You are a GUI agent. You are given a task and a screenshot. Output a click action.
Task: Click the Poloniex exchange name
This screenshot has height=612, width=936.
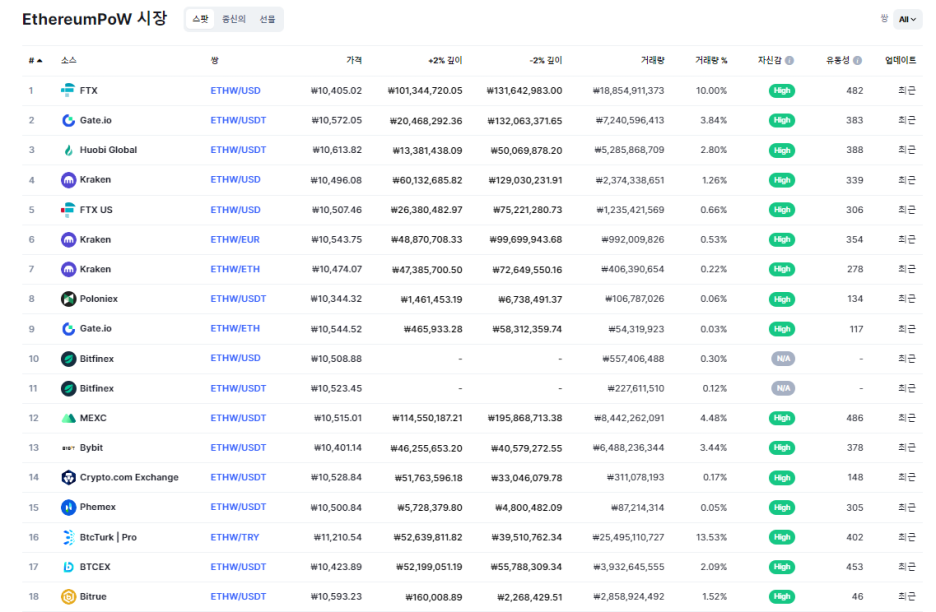[98, 299]
